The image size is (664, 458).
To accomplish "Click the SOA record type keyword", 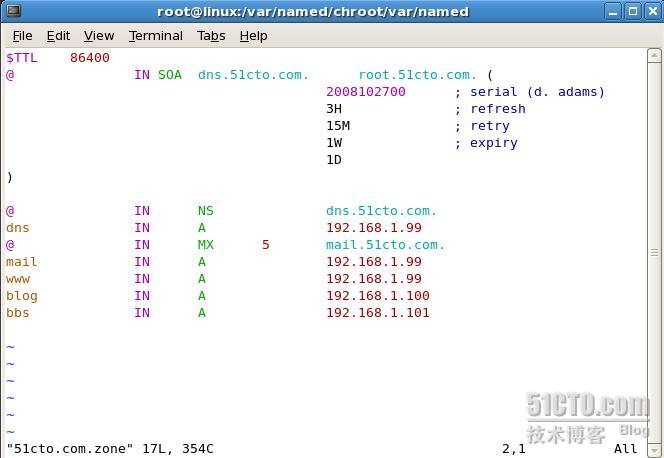I will (x=170, y=75).
